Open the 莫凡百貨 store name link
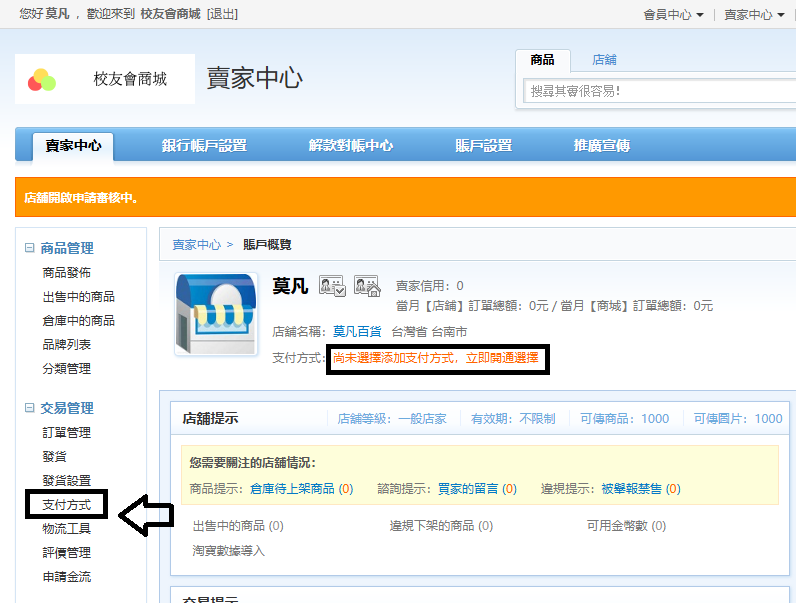The width and height of the screenshot is (796, 603). [357, 331]
